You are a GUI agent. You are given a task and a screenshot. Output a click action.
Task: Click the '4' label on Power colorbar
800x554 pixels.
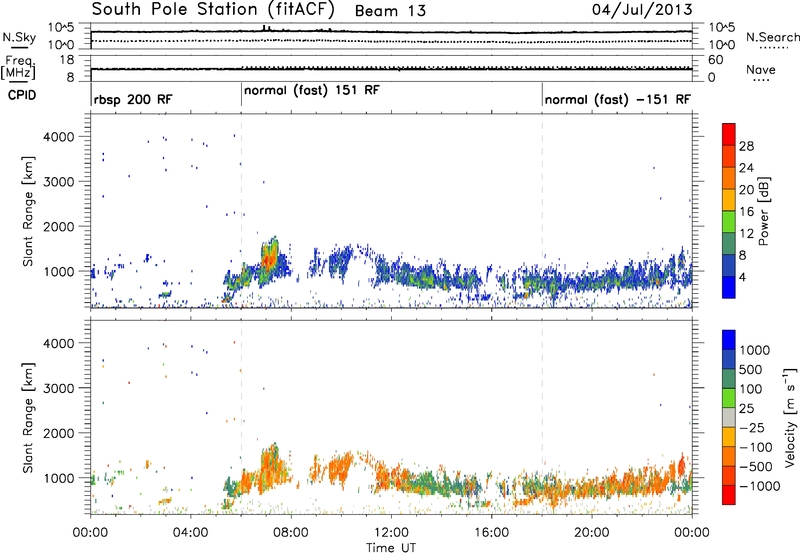[x=742, y=277]
